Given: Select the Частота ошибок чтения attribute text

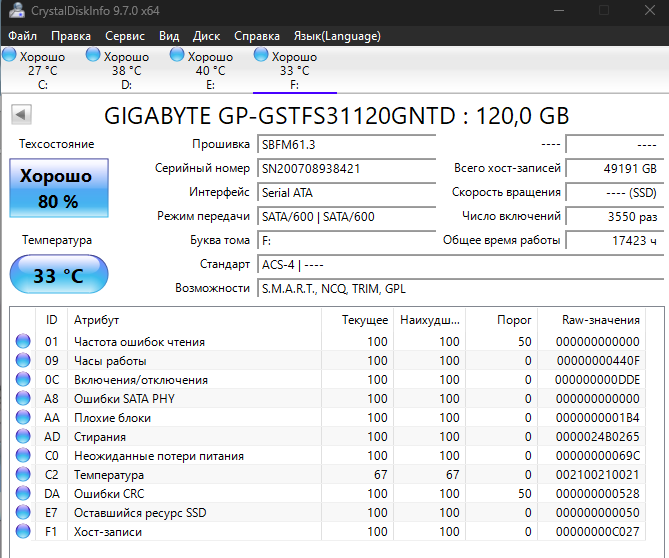Looking at the screenshot, I should click(x=140, y=342).
